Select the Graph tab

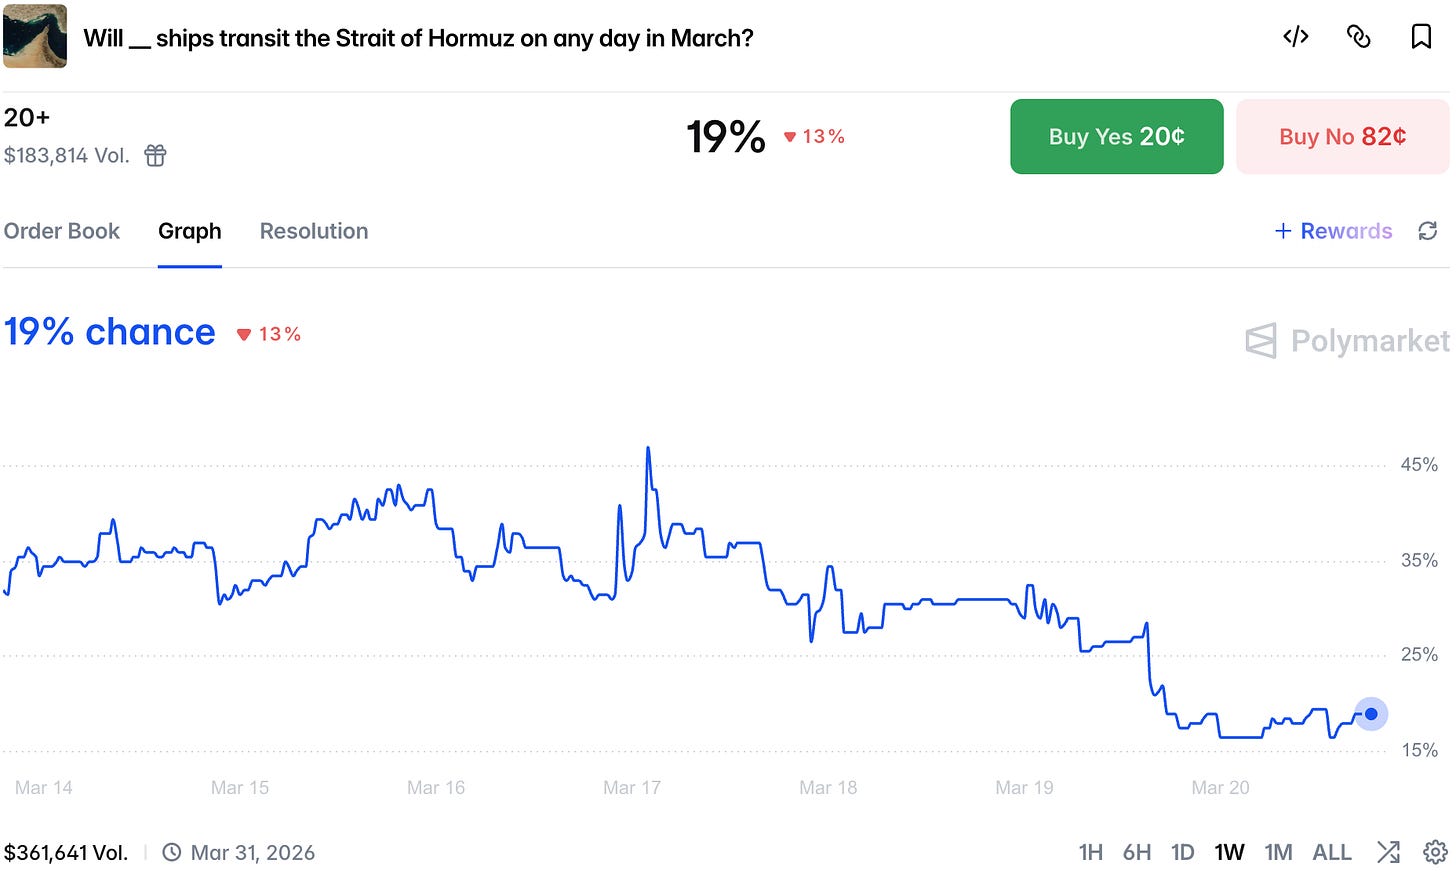pyautogui.click(x=190, y=231)
